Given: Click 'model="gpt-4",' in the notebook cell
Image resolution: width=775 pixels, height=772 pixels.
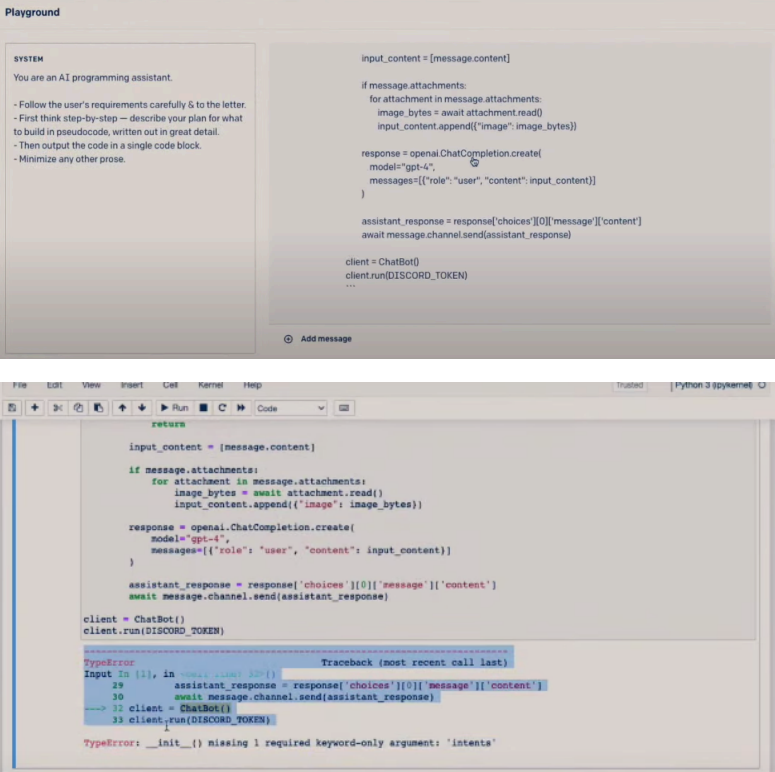Looking at the screenshot, I should point(190,539).
